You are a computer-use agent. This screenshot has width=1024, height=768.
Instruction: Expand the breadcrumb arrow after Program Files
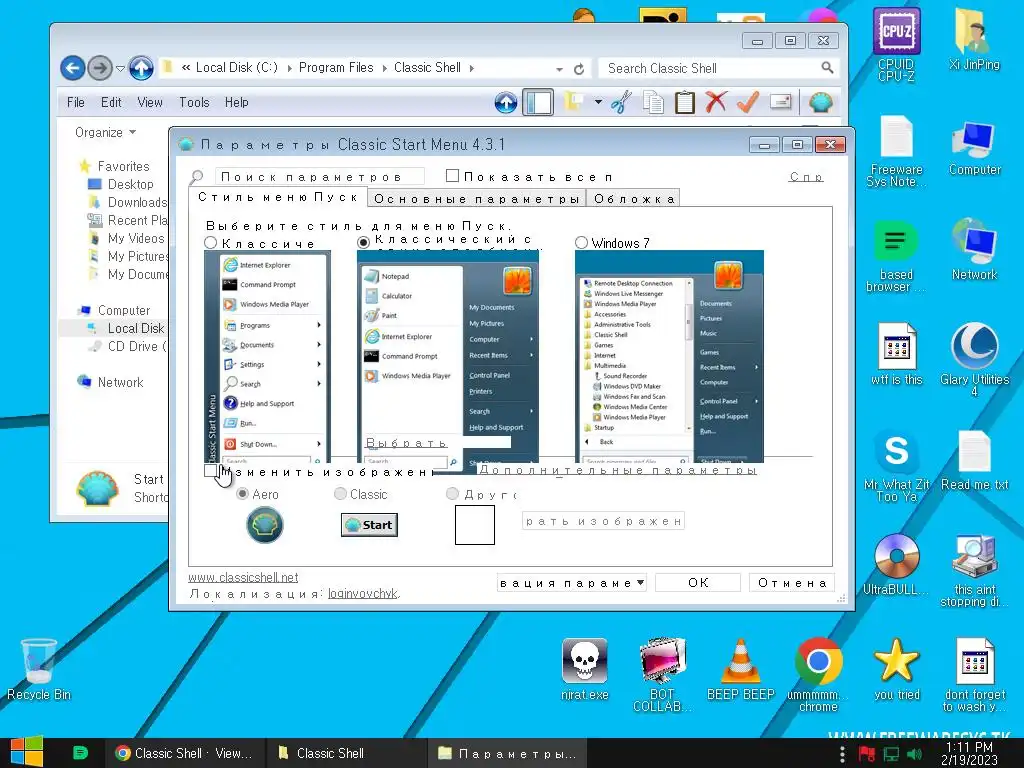click(x=385, y=68)
